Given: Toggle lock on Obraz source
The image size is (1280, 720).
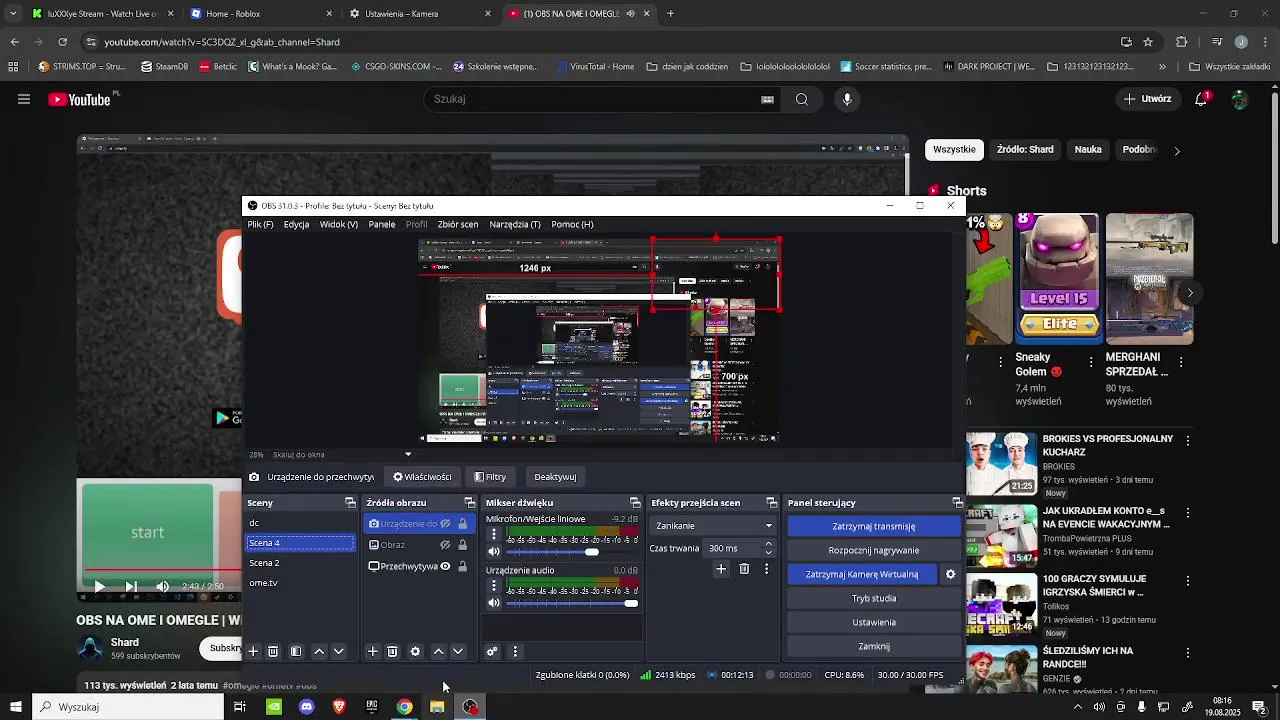Looking at the screenshot, I should (x=462, y=545).
